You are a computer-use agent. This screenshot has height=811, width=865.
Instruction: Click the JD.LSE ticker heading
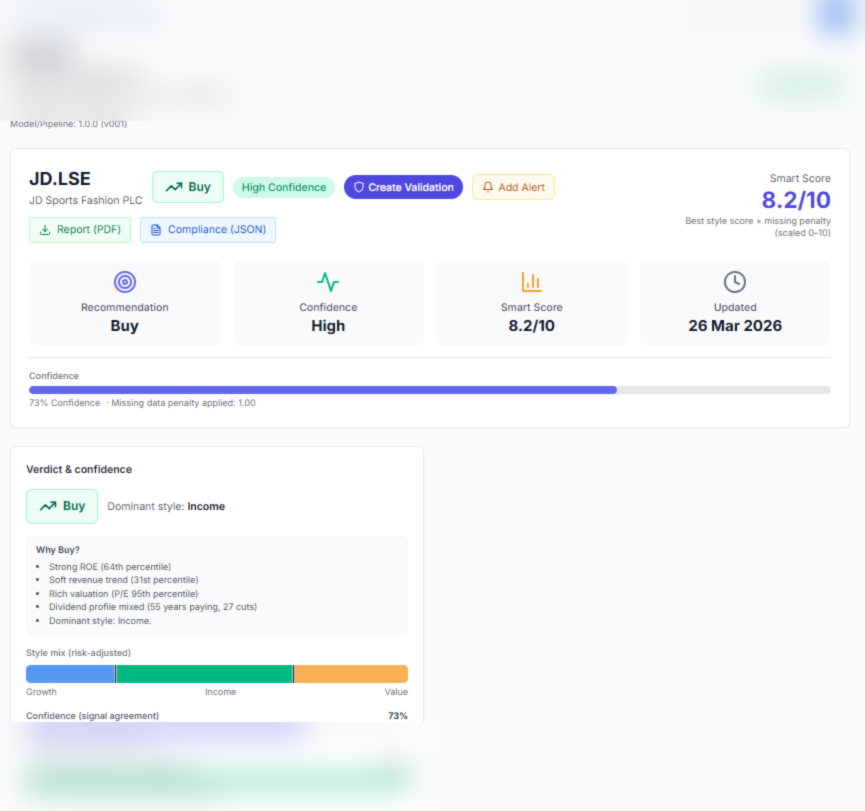60,179
